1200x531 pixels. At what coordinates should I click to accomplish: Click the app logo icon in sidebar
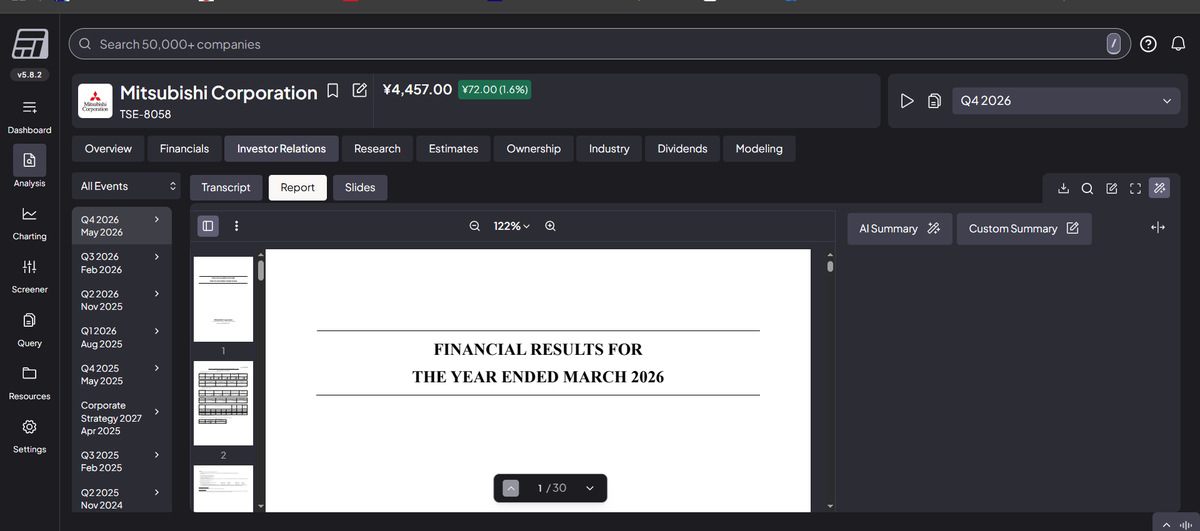tap(30, 43)
